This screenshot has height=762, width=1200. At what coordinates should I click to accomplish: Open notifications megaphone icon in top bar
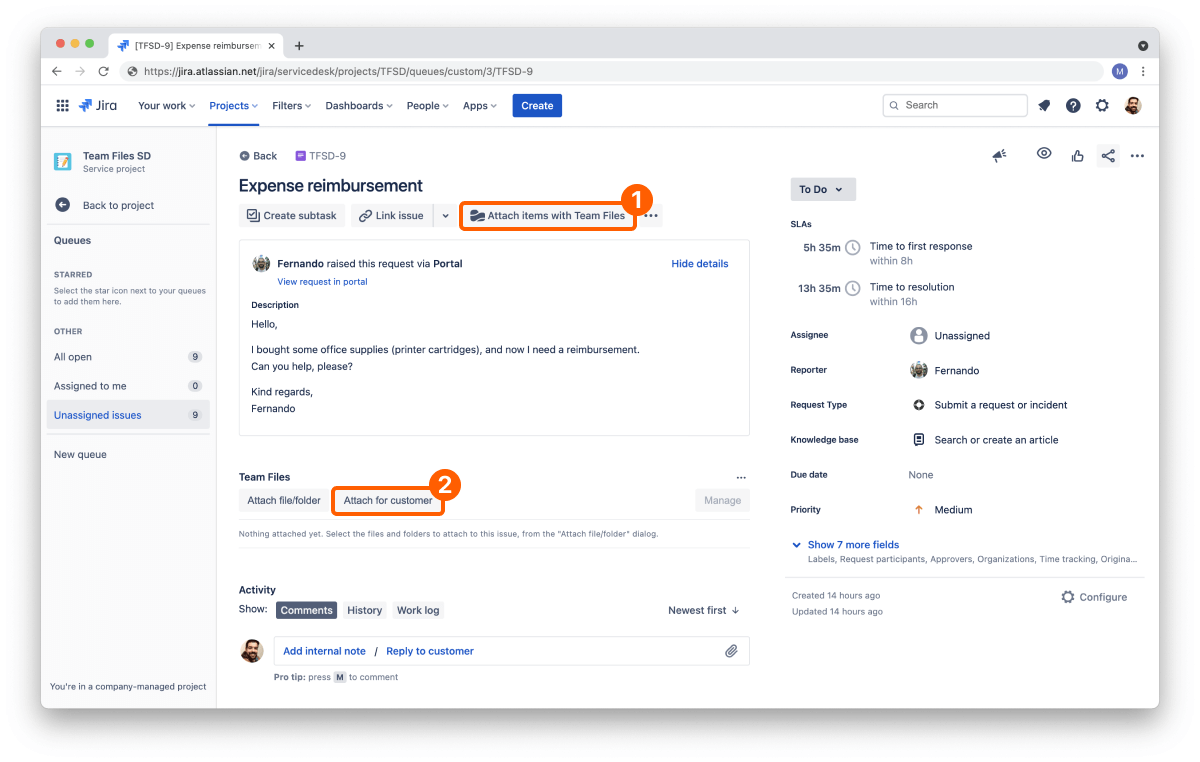pyautogui.click(x=1044, y=106)
